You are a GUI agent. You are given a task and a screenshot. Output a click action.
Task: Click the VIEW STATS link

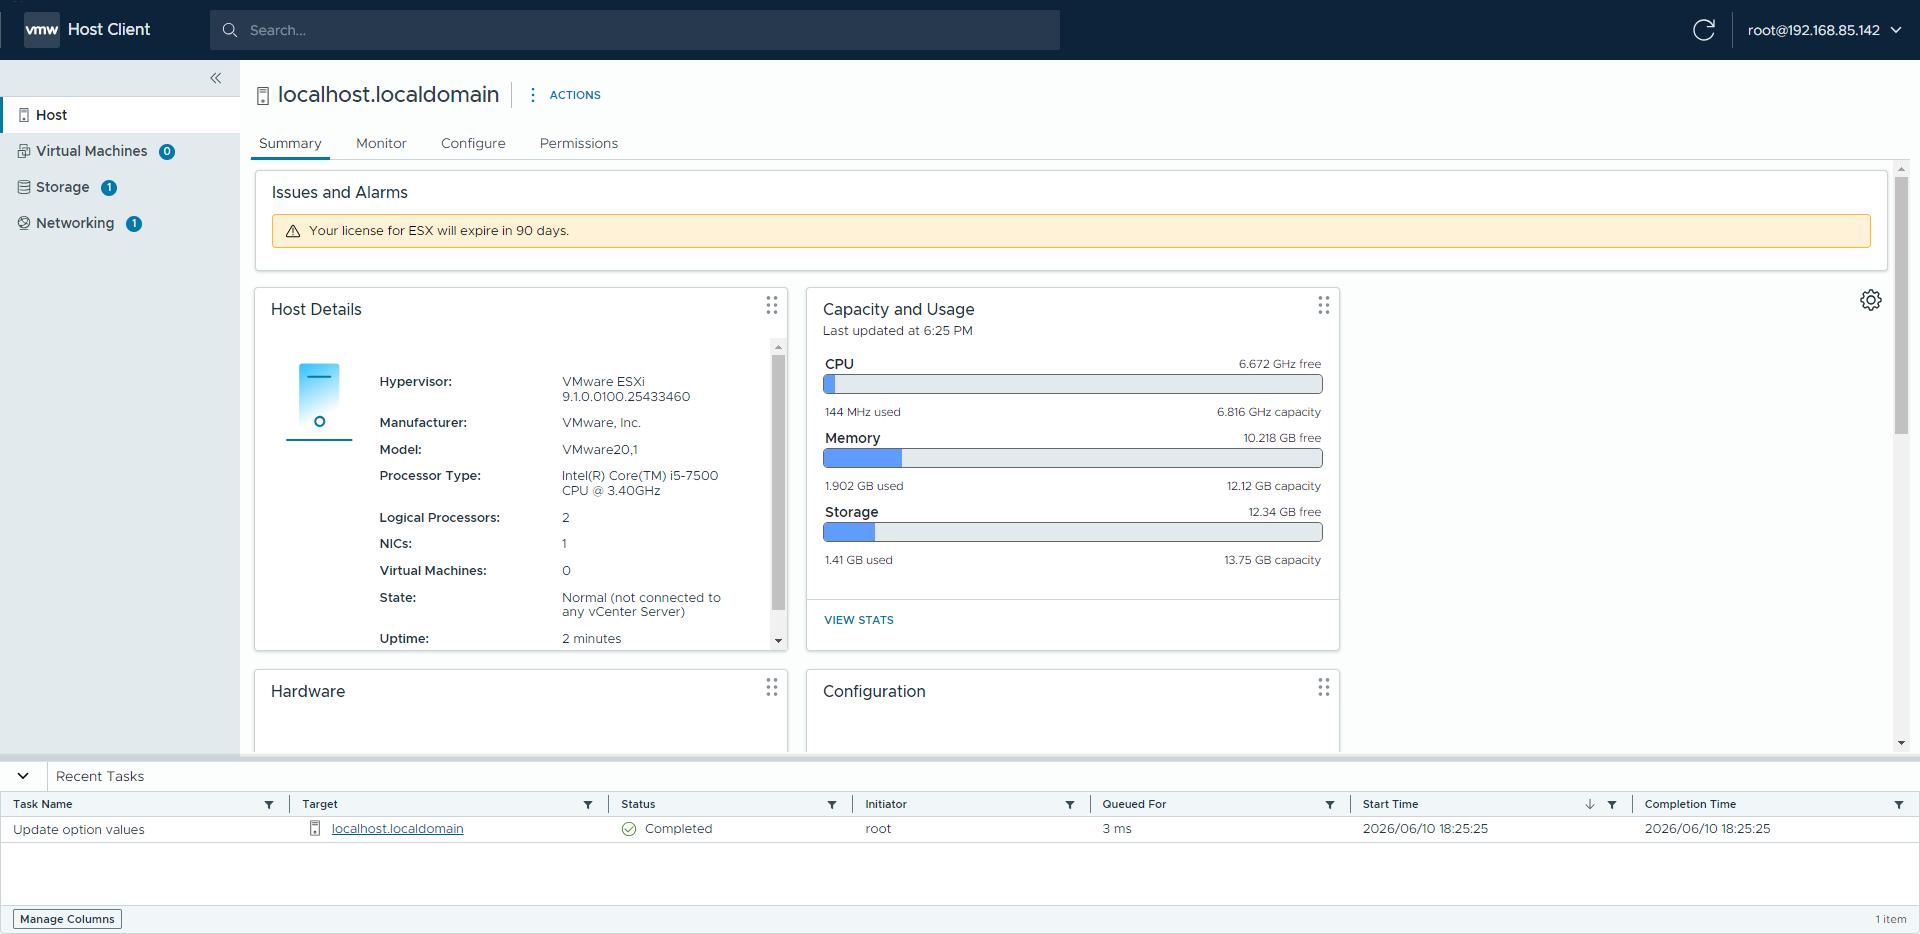coord(859,620)
